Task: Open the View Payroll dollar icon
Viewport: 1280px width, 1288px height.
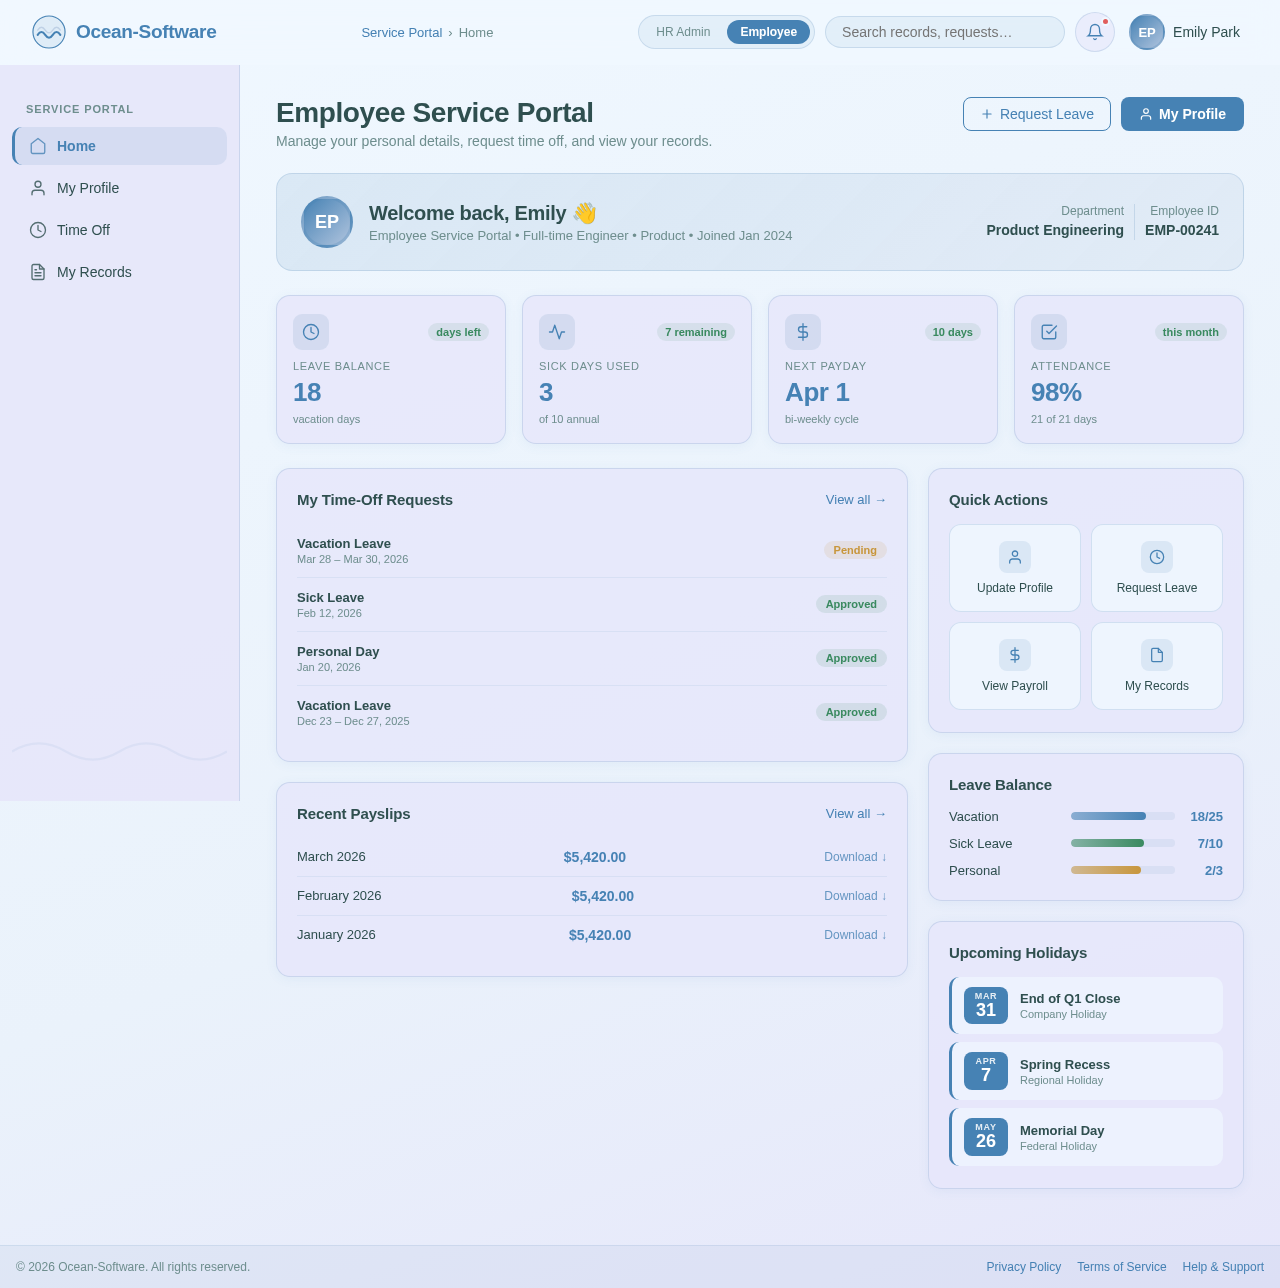Action: (x=1014, y=655)
